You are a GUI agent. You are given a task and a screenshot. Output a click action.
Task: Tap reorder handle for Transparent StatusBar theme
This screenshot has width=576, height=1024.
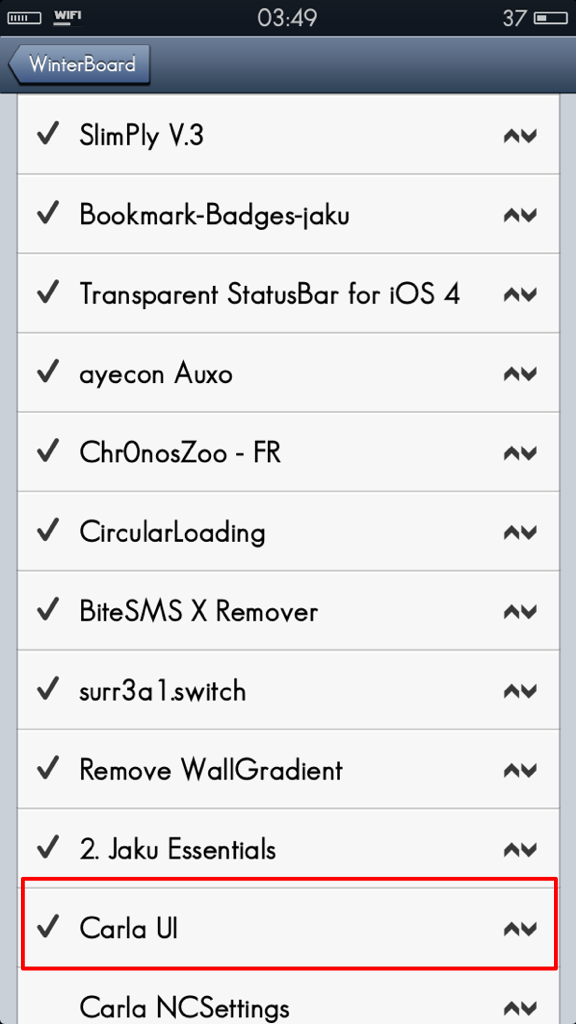tap(520, 295)
